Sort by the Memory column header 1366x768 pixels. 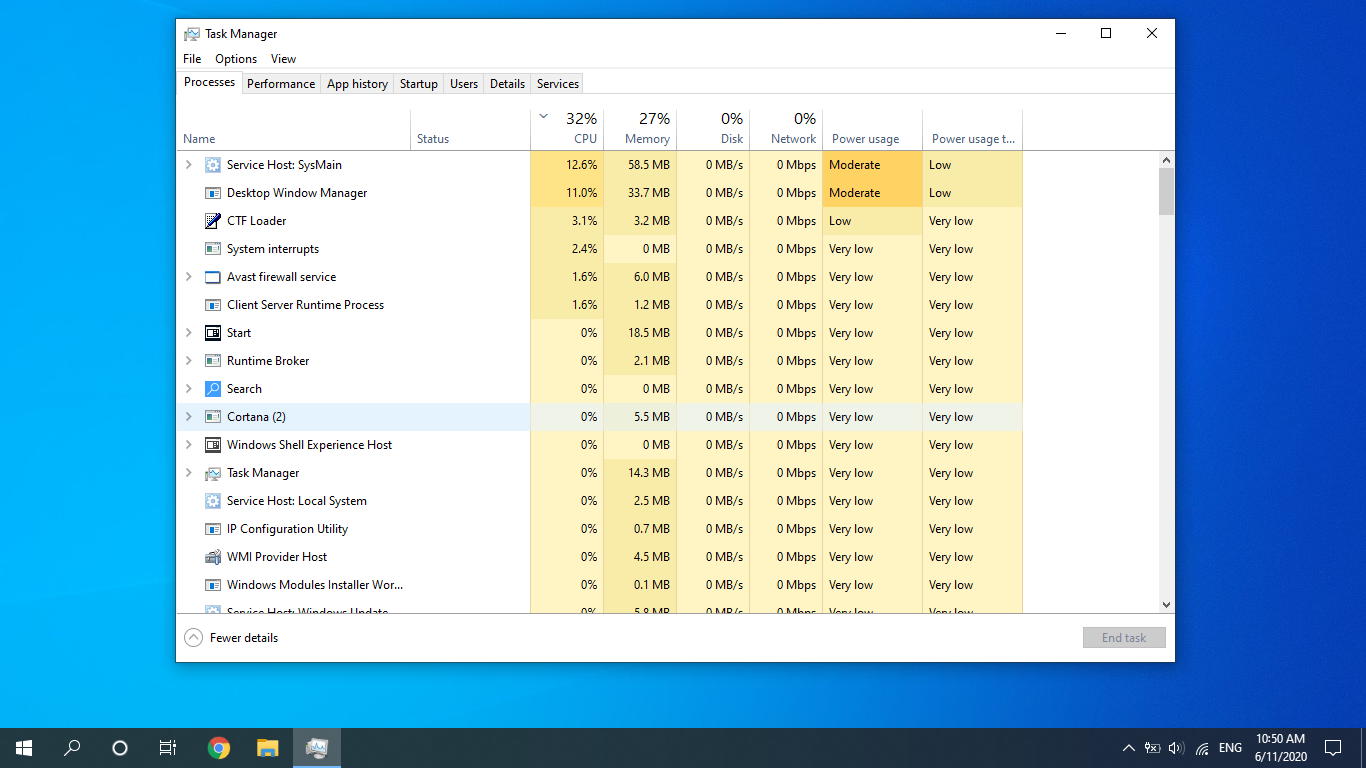[640, 129]
